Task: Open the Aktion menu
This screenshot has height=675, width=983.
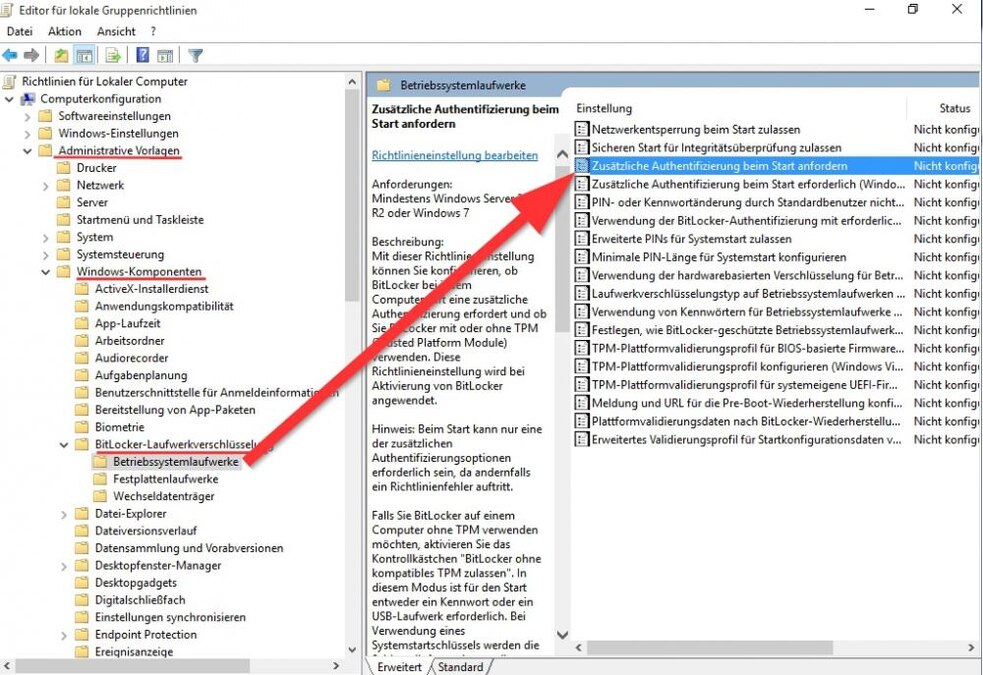Action: coord(64,31)
